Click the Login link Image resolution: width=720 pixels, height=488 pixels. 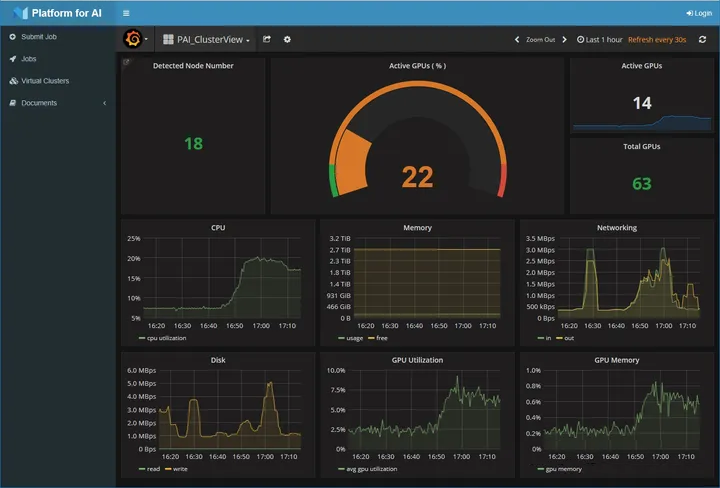699,13
